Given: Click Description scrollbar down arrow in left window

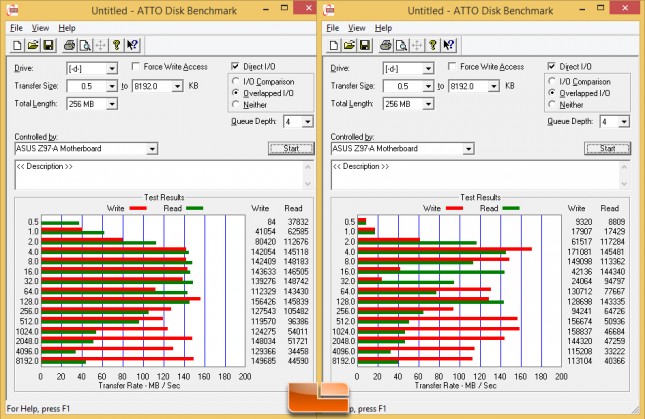Looking at the screenshot, I should pyautogui.click(x=308, y=184).
